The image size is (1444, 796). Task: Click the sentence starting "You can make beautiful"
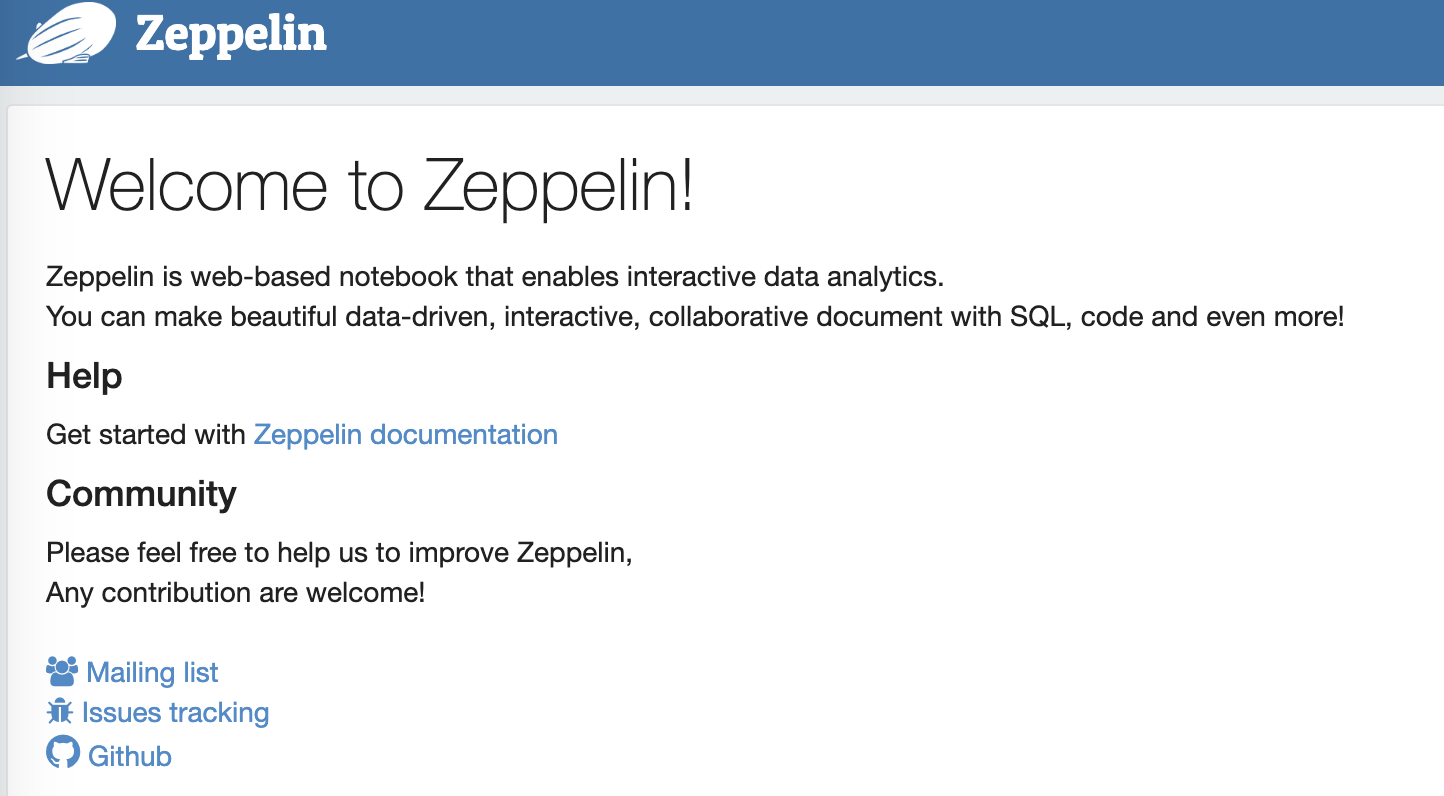point(694,317)
